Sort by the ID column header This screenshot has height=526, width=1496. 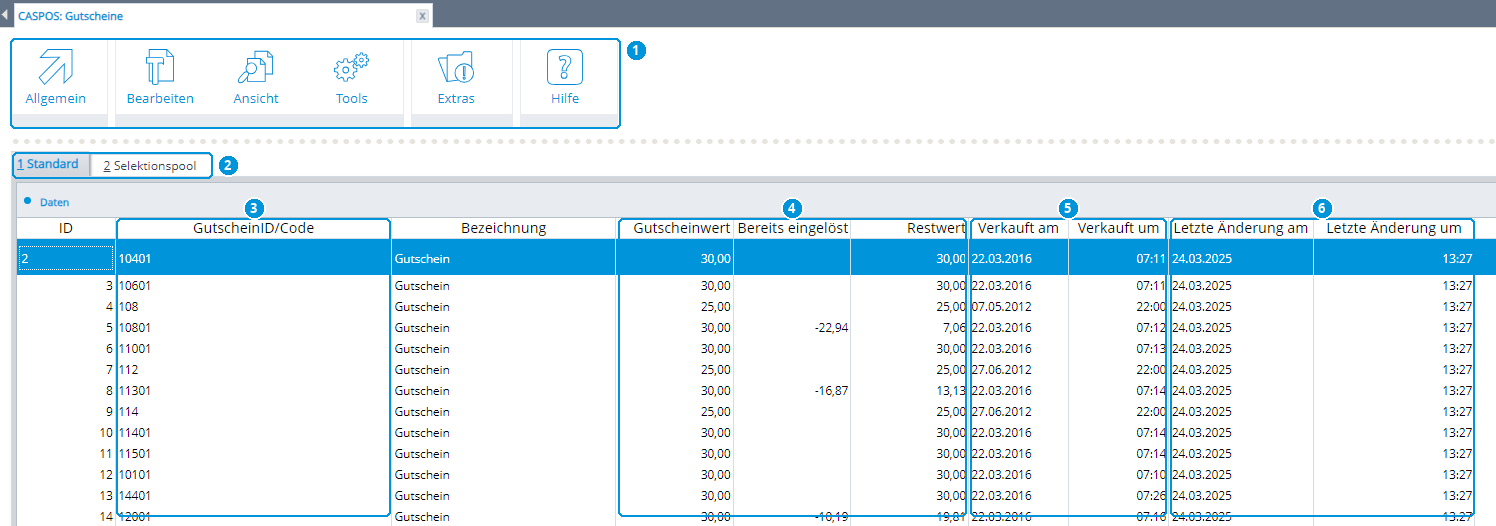[66, 228]
